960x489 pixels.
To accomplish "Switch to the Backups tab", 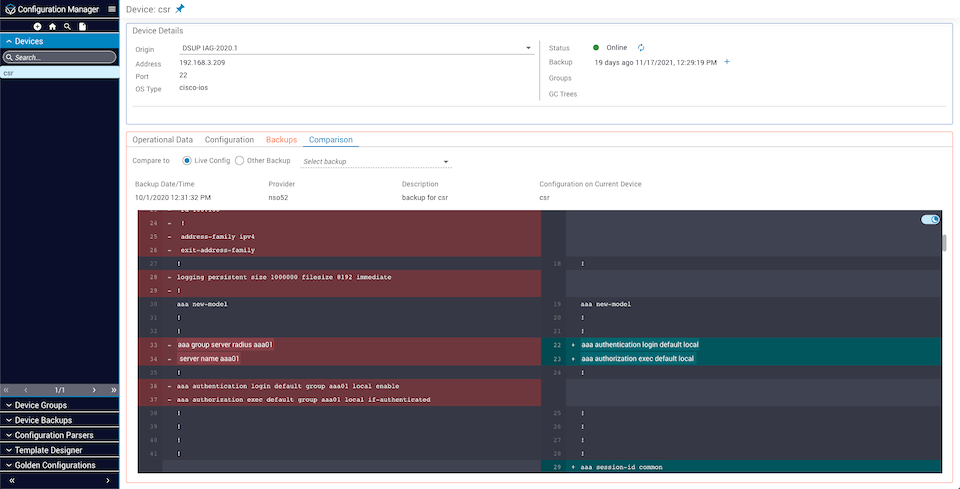I will click(281, 140).
